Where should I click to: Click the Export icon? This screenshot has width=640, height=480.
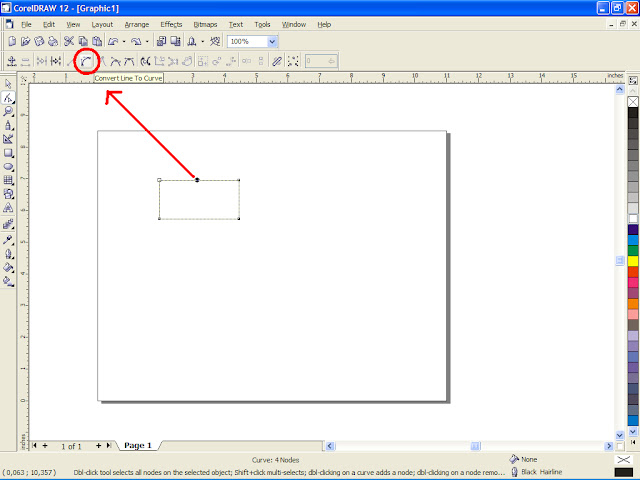[x=176, y=41]
